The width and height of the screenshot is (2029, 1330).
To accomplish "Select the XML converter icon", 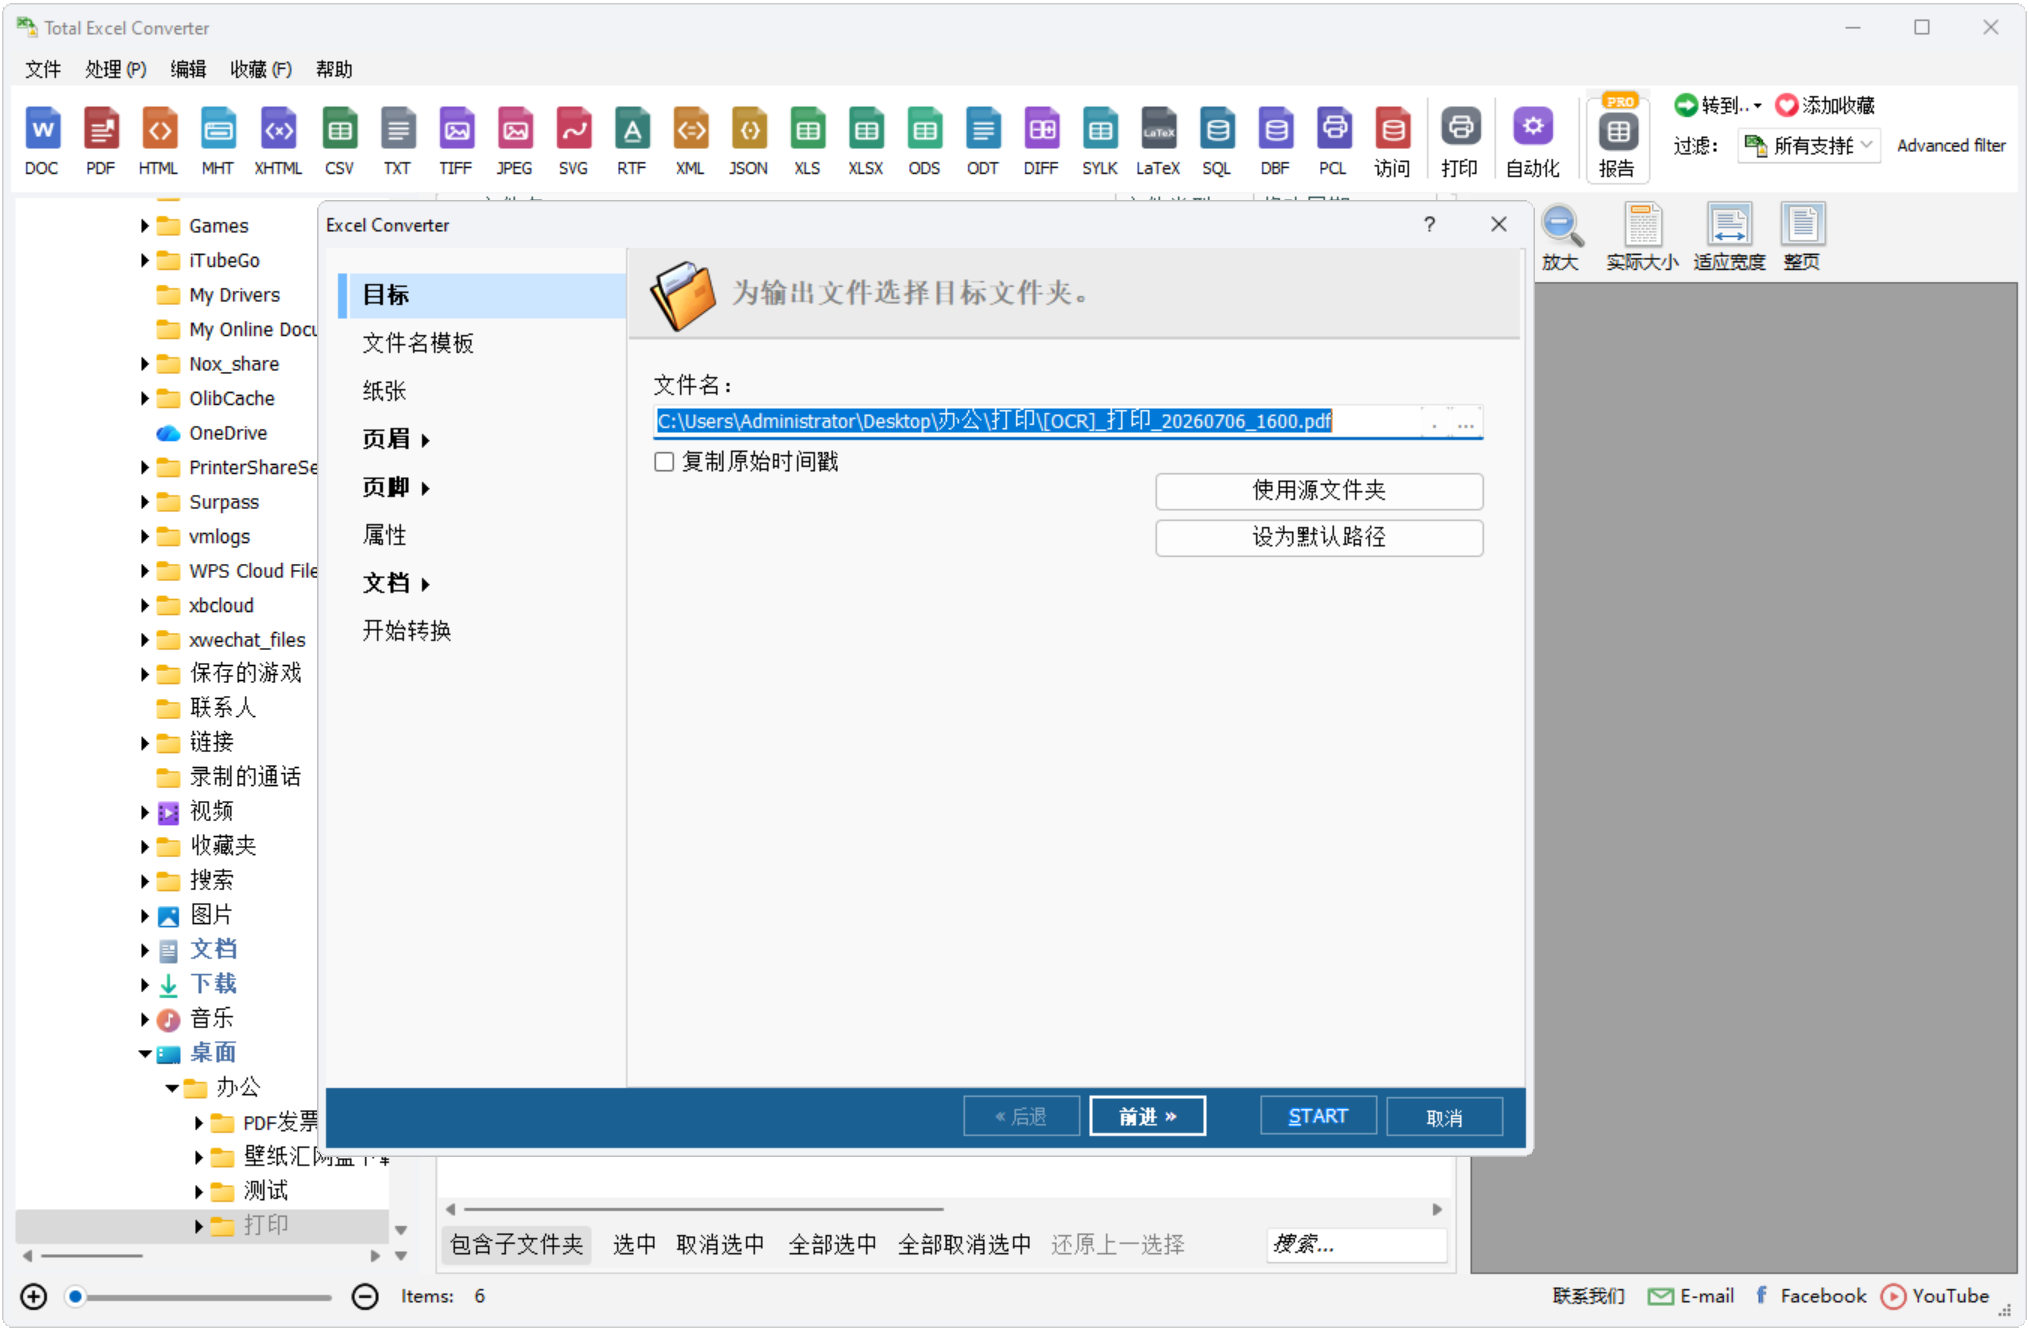I will click(690, 141).
